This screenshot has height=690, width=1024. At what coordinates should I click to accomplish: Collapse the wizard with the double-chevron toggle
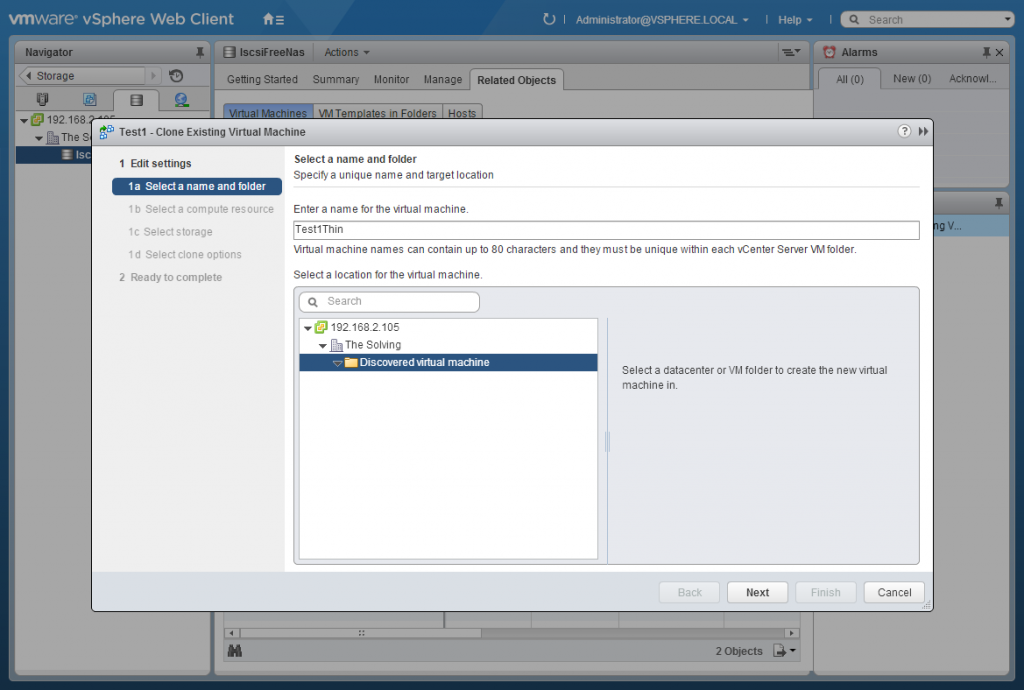921,130
